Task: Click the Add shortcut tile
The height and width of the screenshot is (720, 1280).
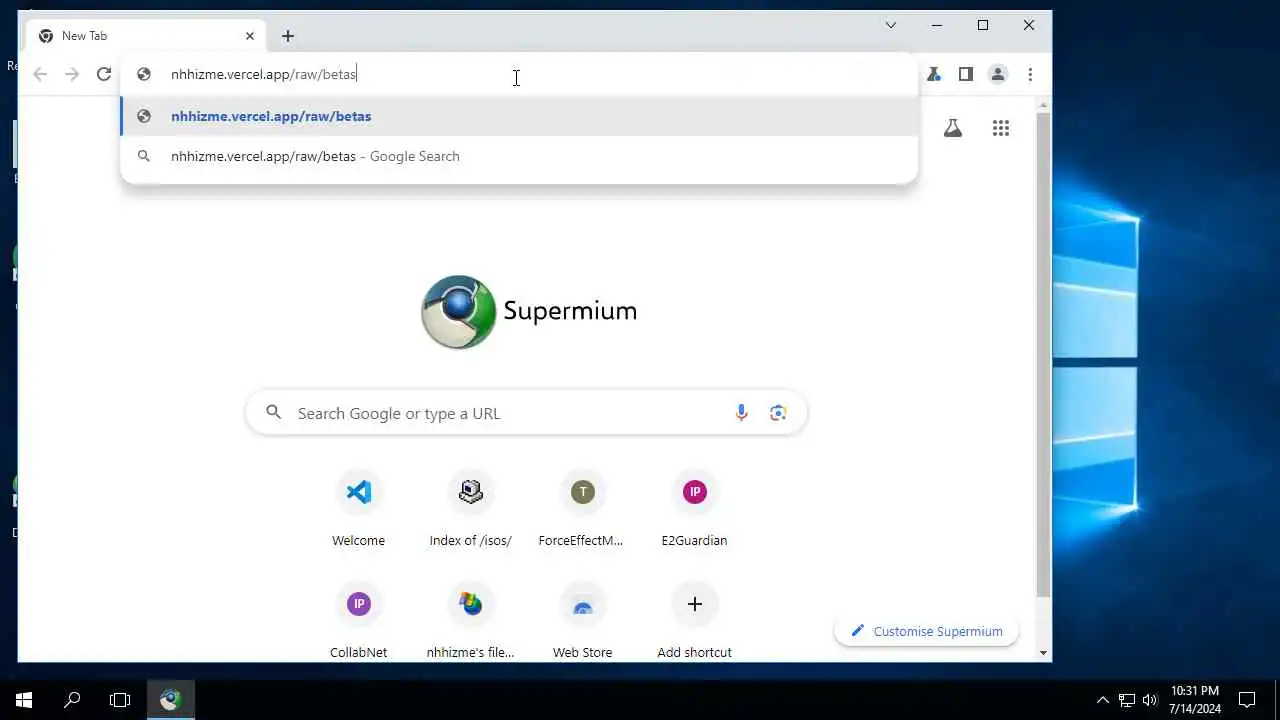Action: pos(694,621)
